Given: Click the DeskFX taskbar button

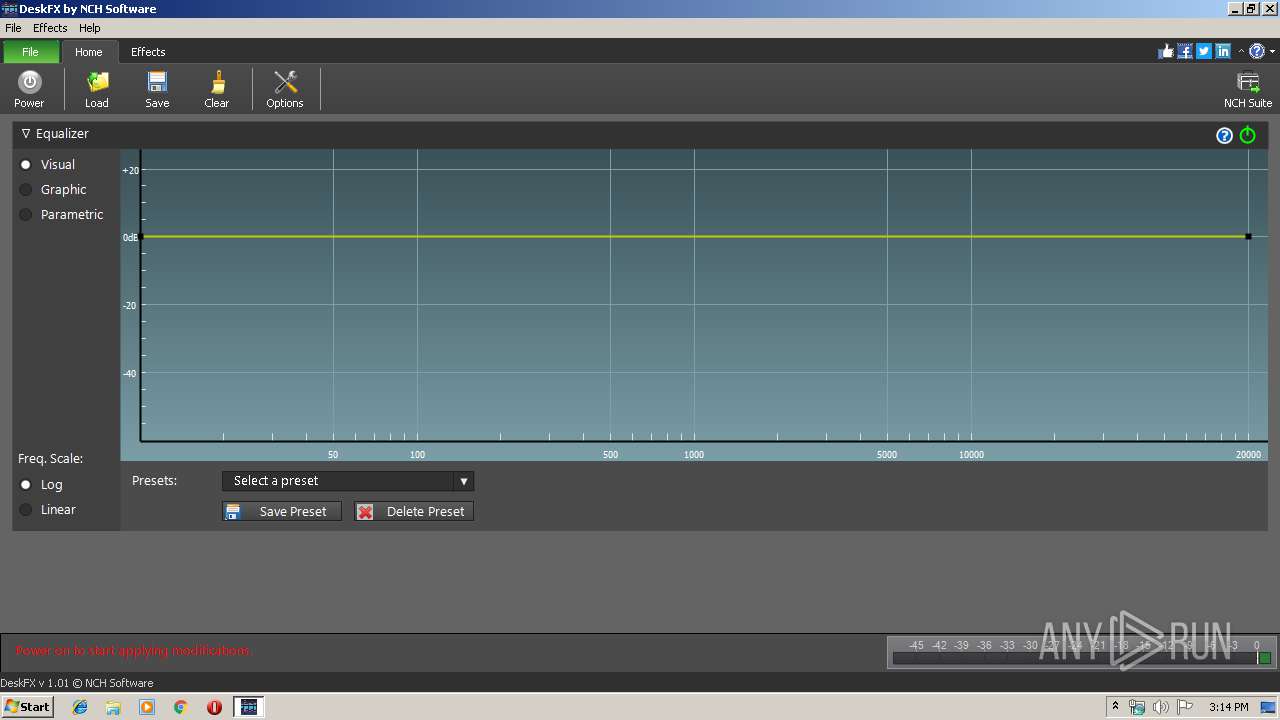Looking at the screenshot, I should point(249,707).
